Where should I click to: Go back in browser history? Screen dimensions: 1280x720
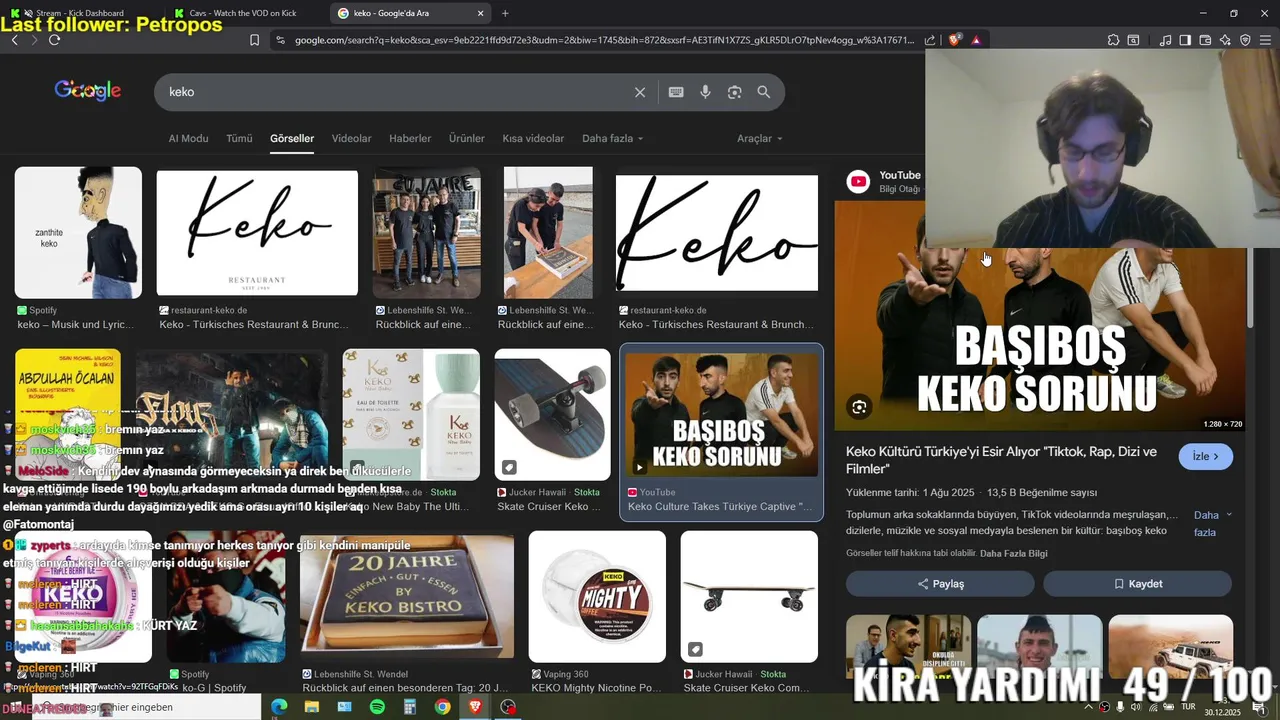14,40
